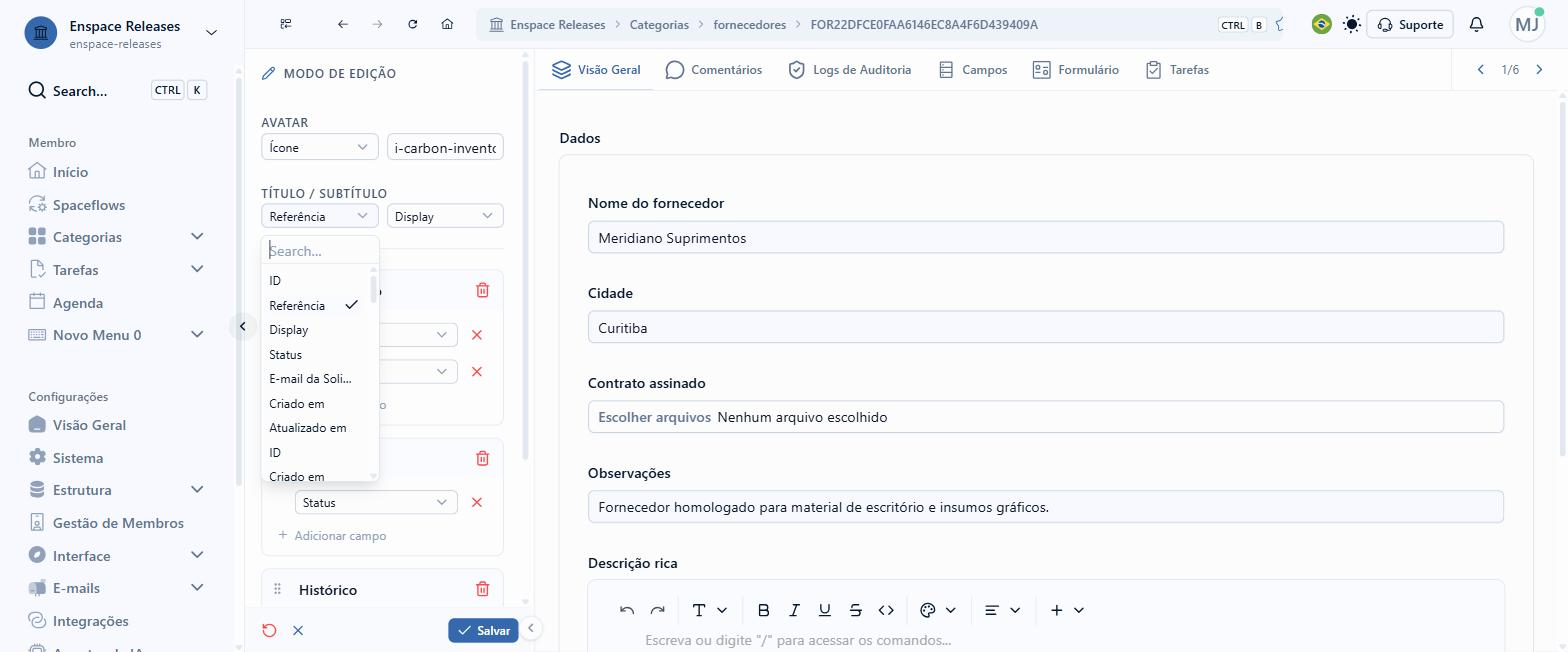Screen dimensions: 1568x652
Task: Go to next record of 1/6
Action: 1539,69
